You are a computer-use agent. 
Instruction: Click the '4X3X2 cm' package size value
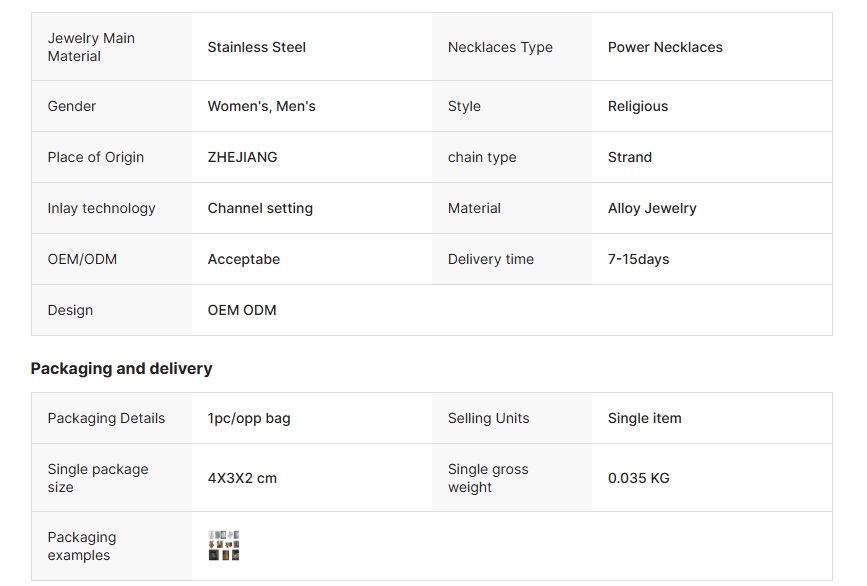pos(242,478)
